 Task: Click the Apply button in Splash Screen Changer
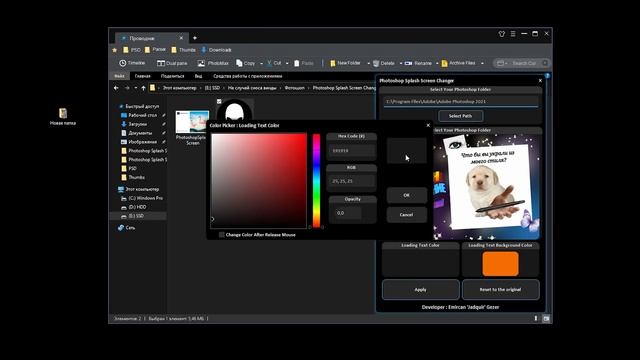(420, 289)
